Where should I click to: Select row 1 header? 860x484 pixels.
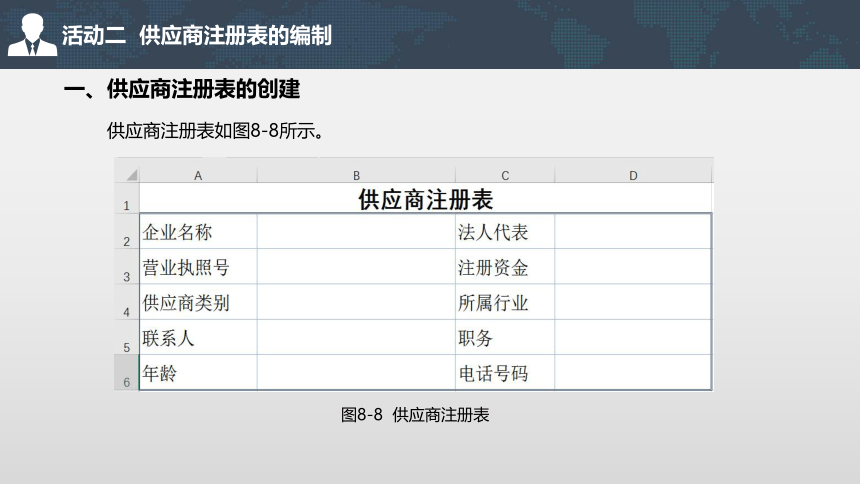tap(127, 198)
